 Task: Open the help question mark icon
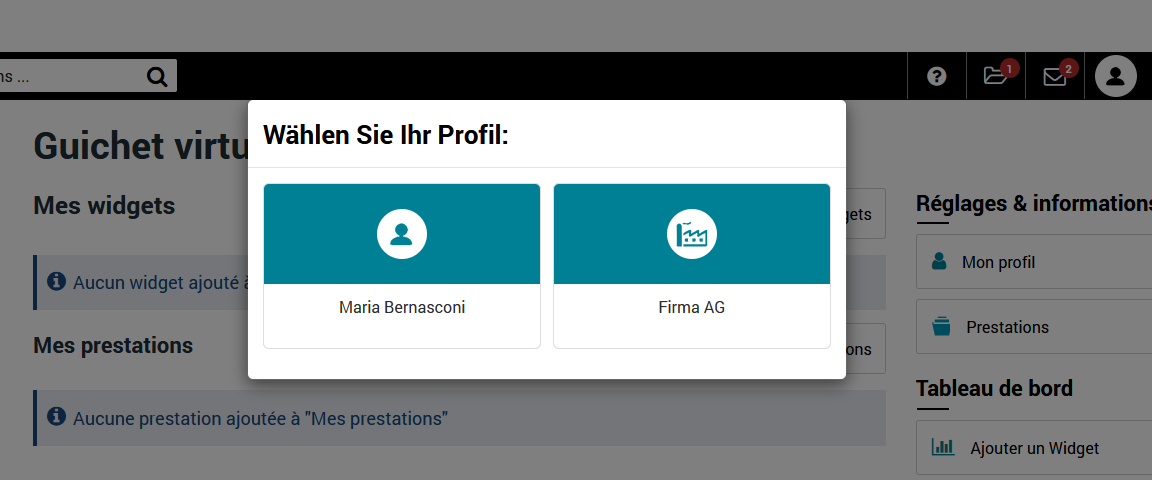(x=936, y=76)
